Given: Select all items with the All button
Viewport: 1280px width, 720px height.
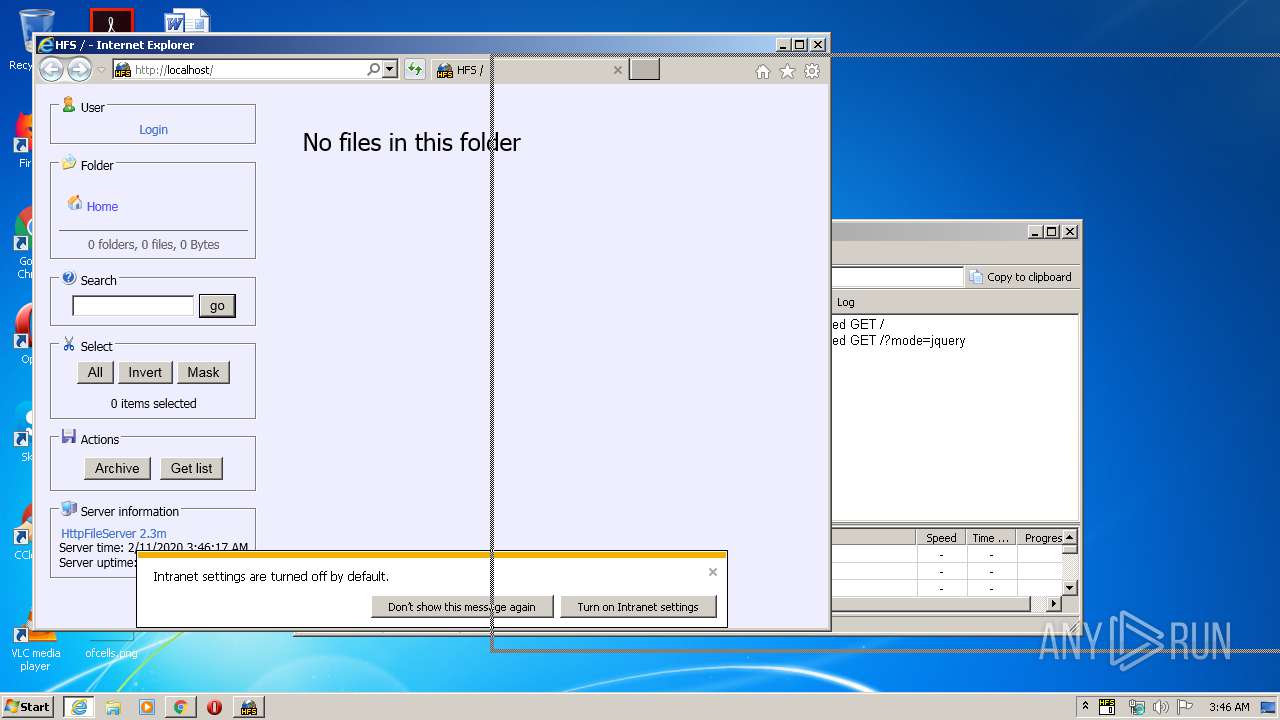Looking at the screenshot, I should [95, 372].
